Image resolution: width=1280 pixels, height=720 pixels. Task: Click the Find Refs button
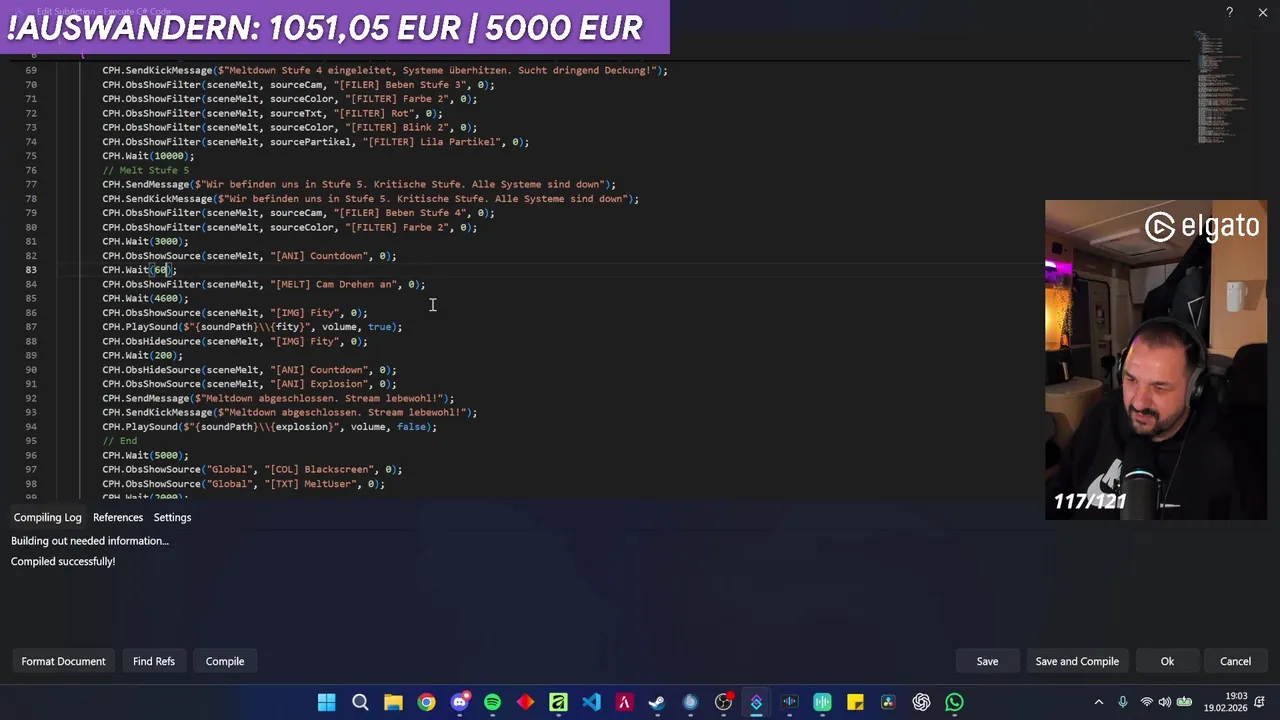pos(154,661)
